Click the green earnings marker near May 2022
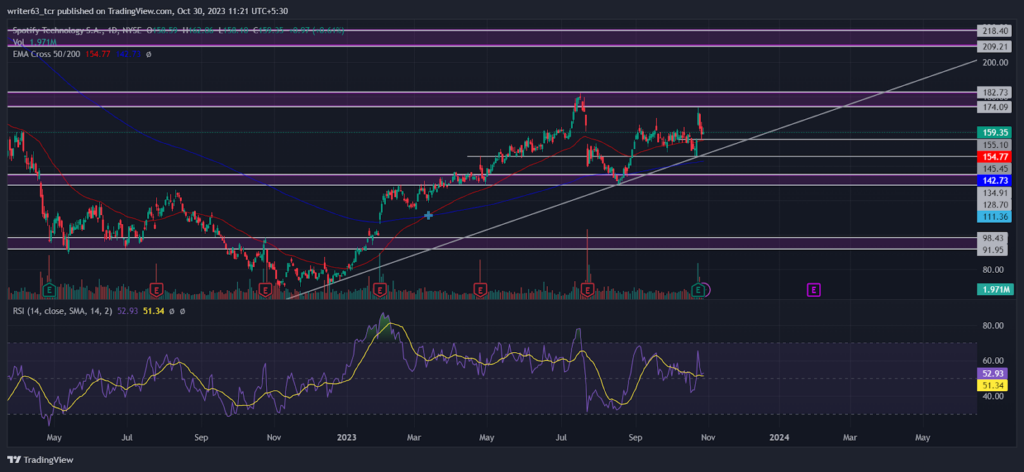 tap(49, 289)
